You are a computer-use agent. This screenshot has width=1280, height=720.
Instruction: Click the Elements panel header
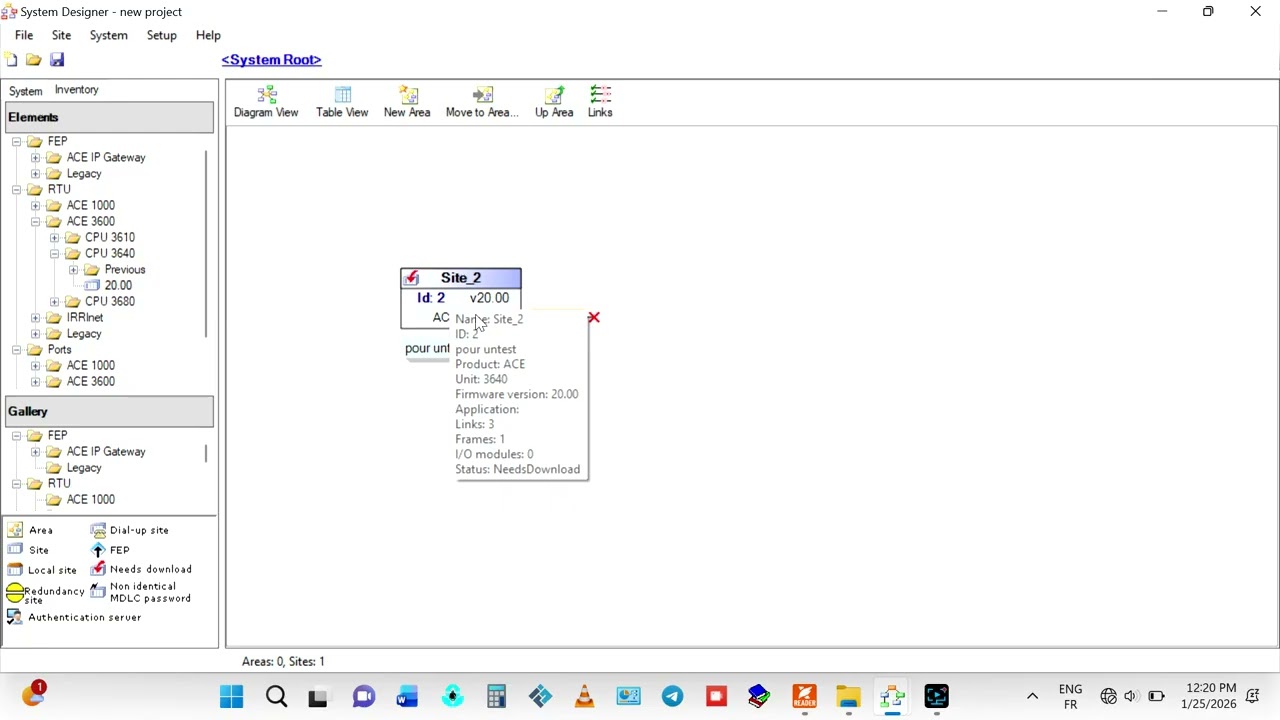click(109, 117)
